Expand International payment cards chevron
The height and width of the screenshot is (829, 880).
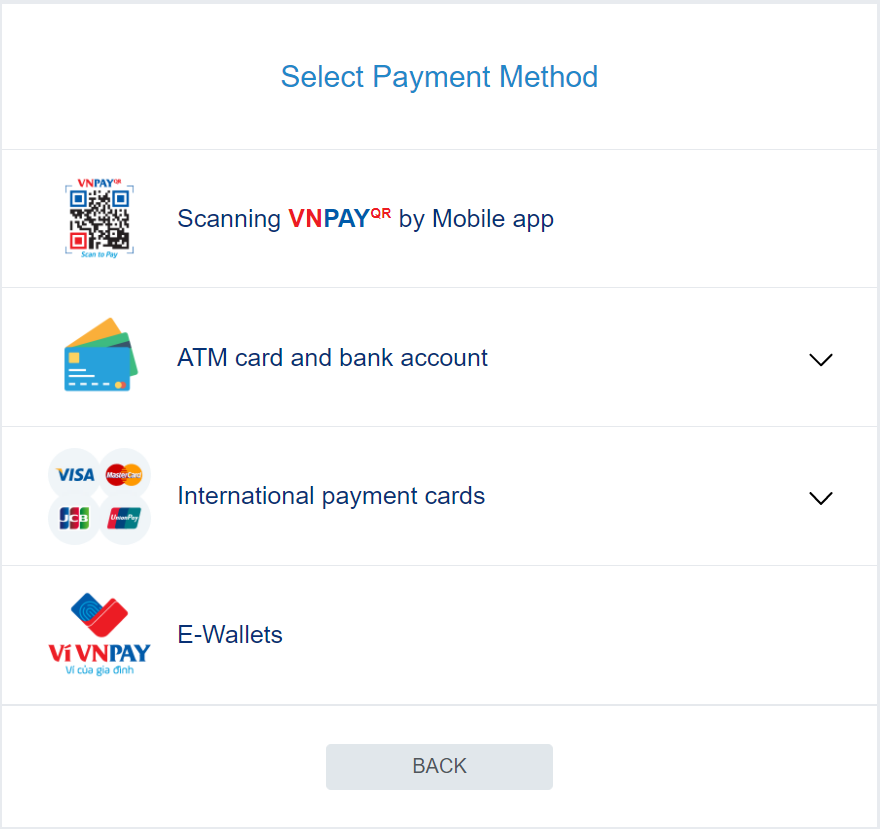(820, 498)
